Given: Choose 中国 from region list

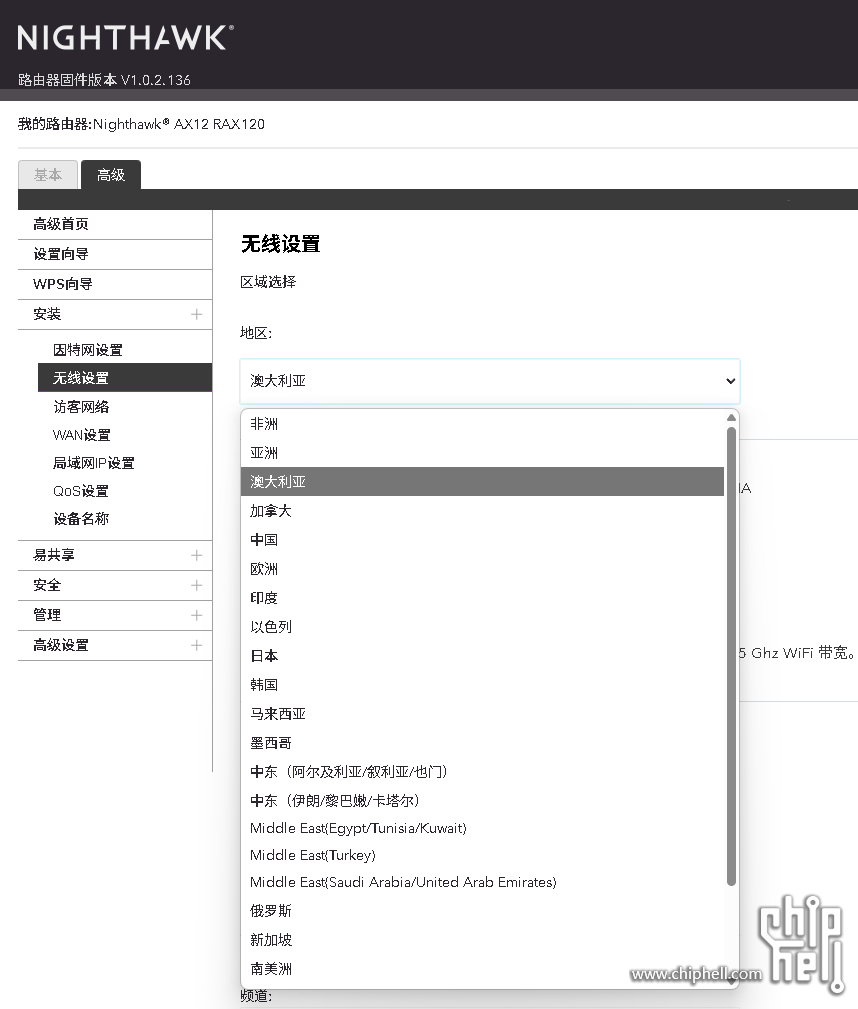Looking at the screenshot, I should pos(482,540).
